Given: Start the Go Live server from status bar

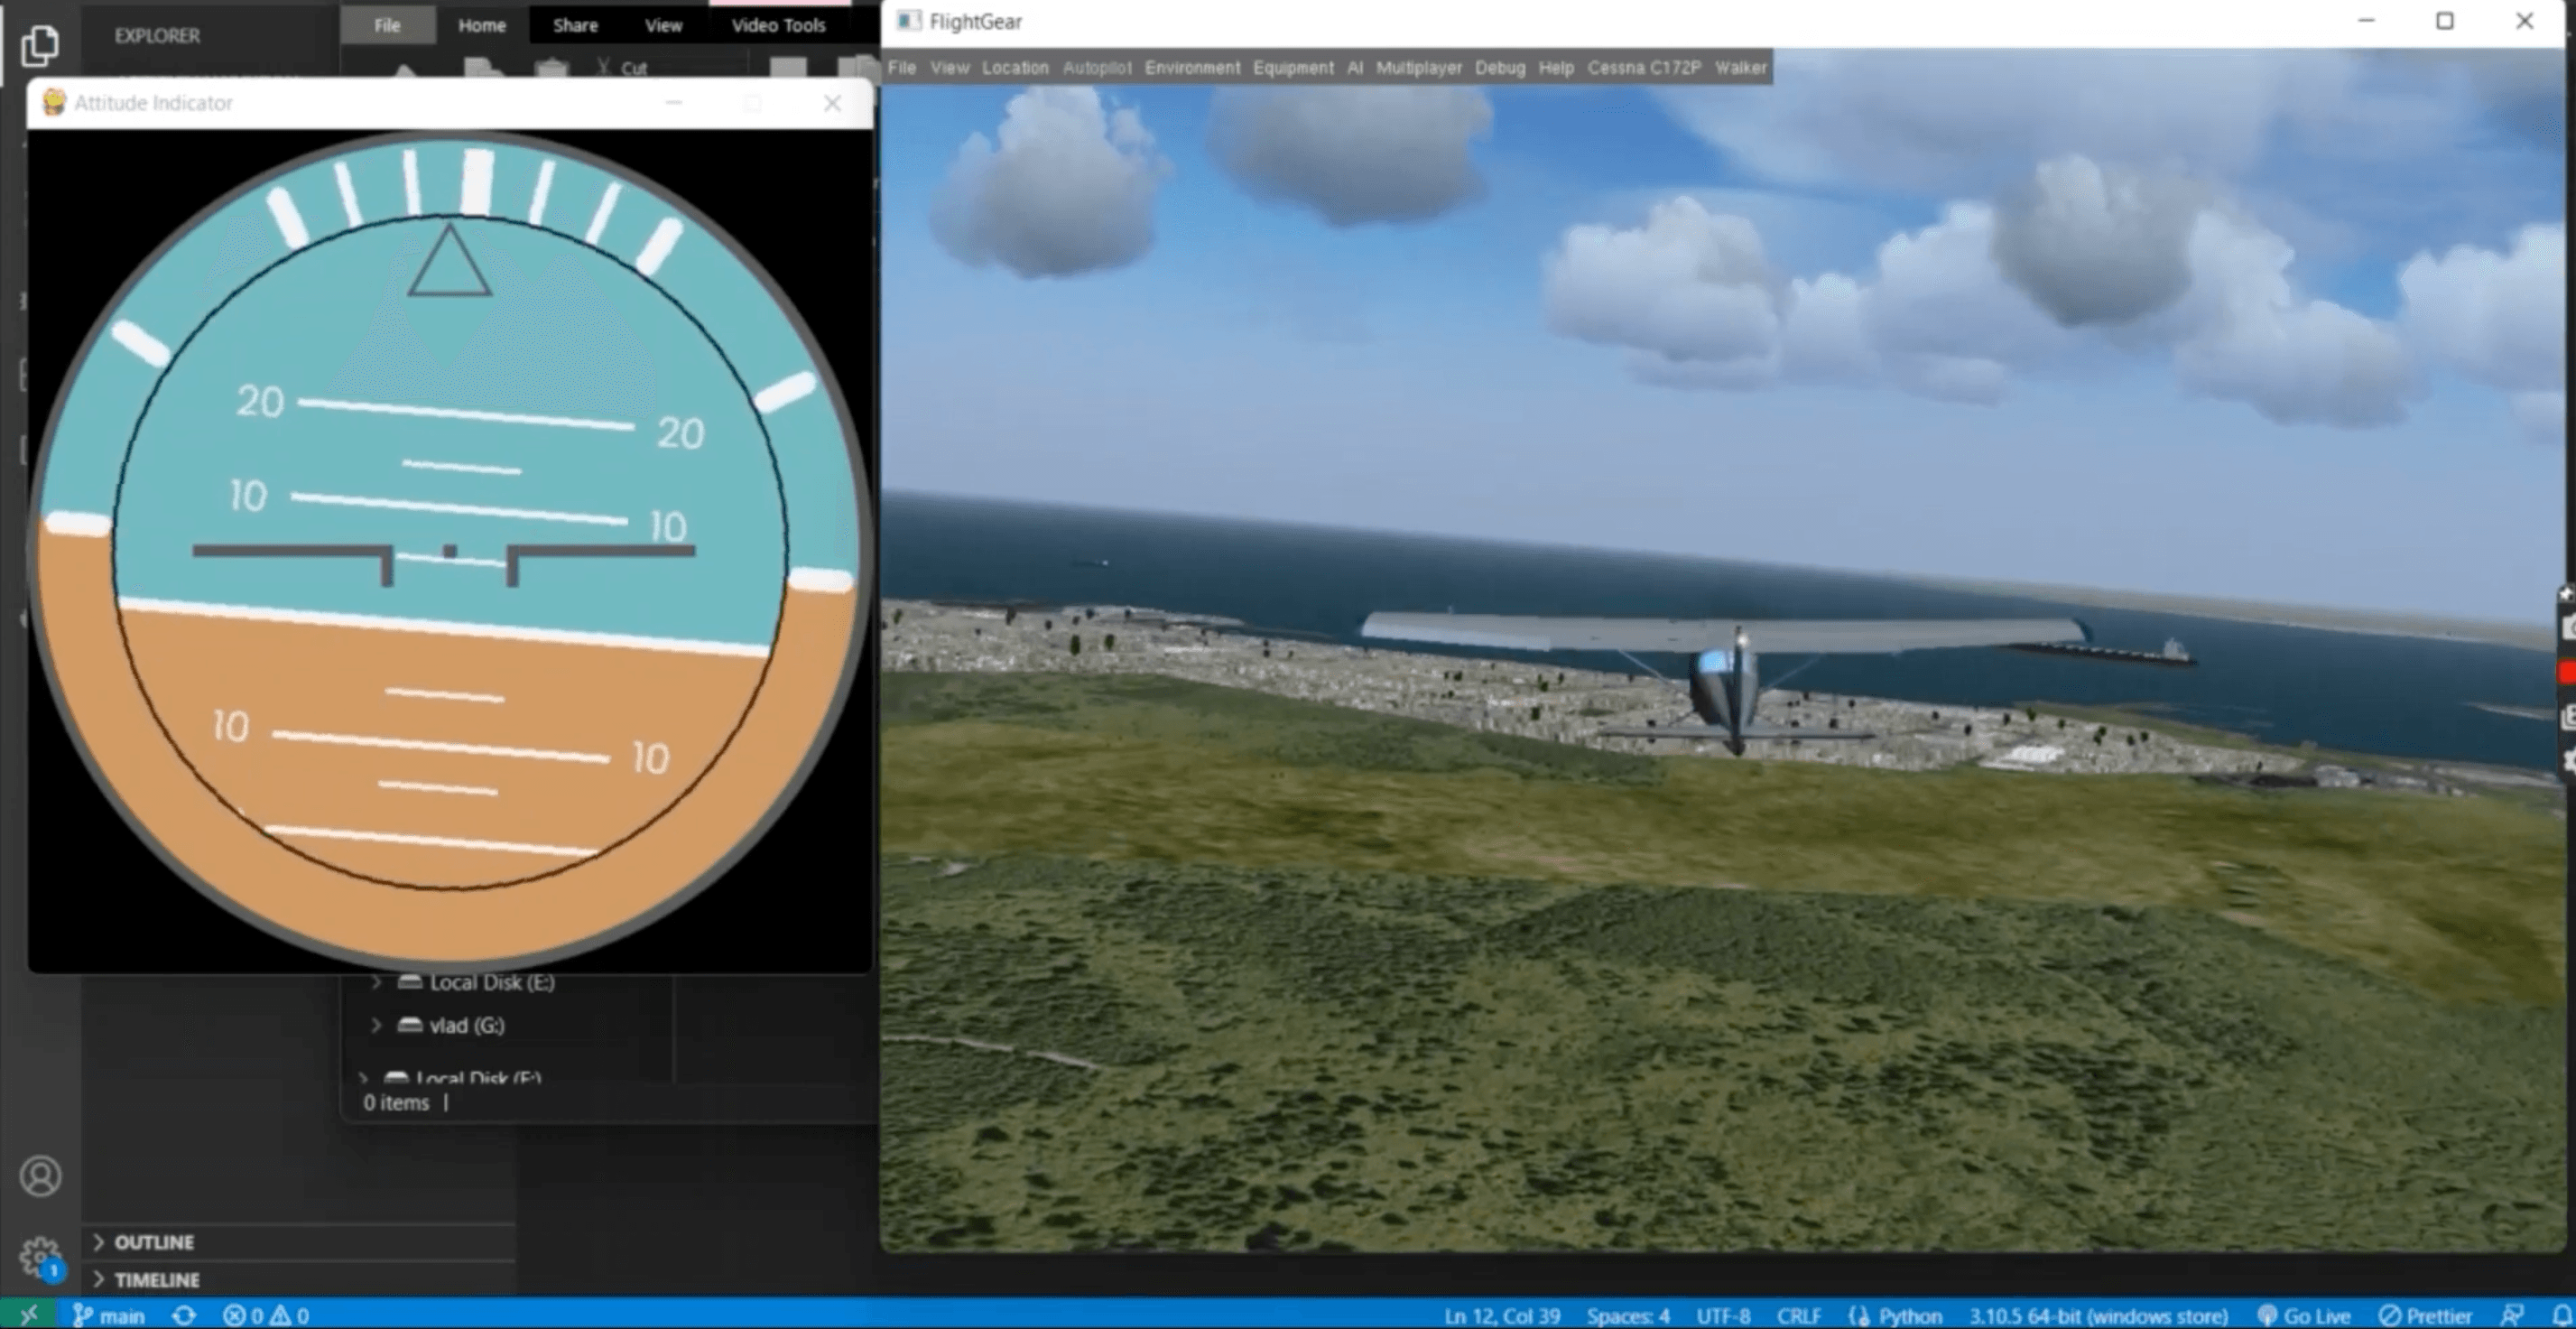Looking at the screenshot, I should point(2304,1316).
